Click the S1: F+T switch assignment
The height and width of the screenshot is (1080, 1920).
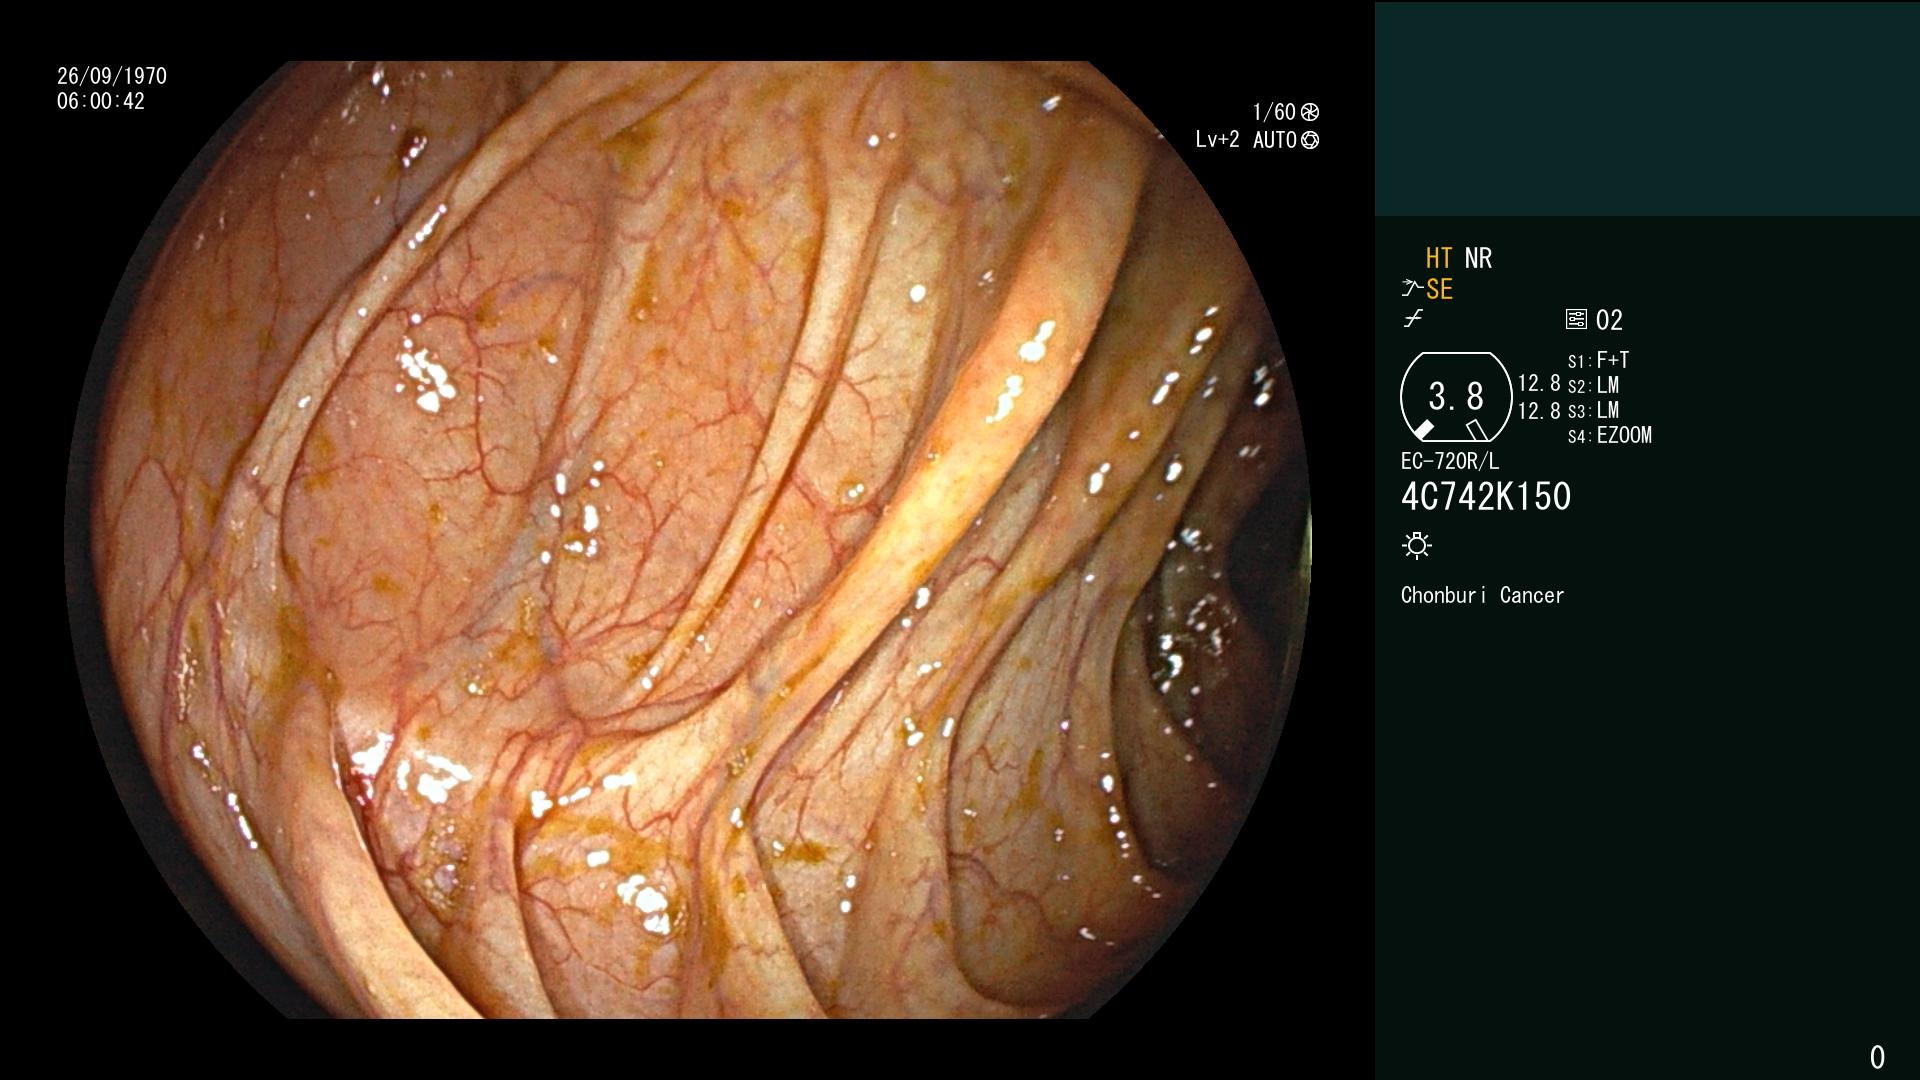click(x=1598, y=360)
